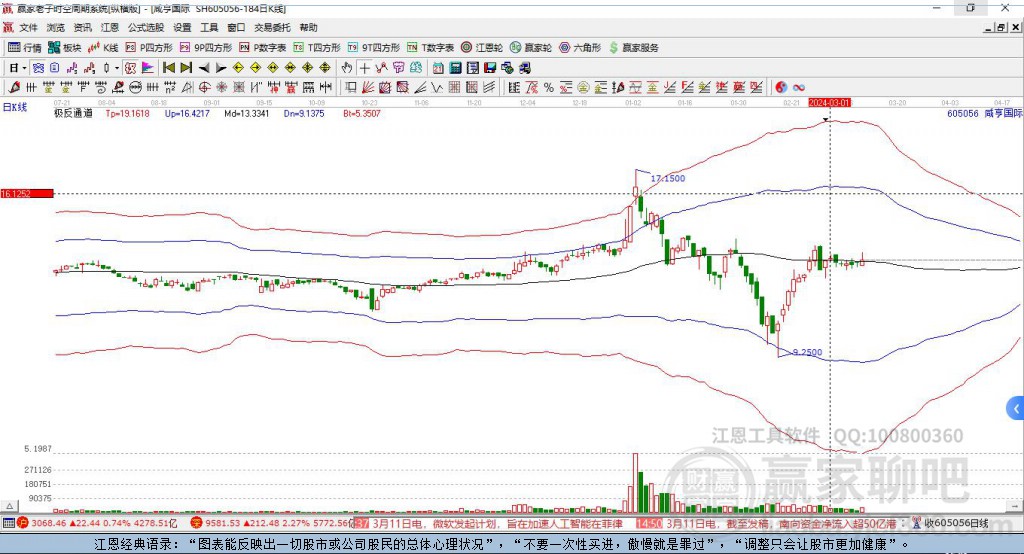The width and height of the screenshot is (1024, 554).
Task: Open the 交易委托 menu
Action: 272,27
